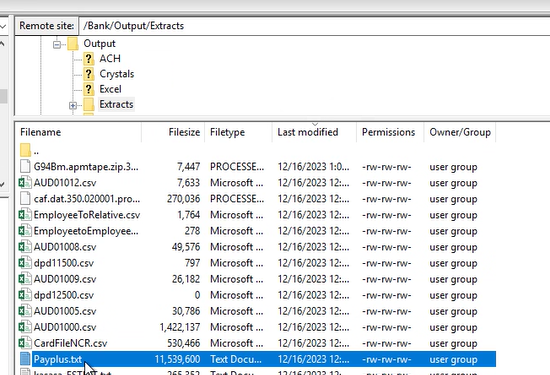Select file AUD01008.csv
The height and width of the screenshot is (375, 550).
[65, 247]
